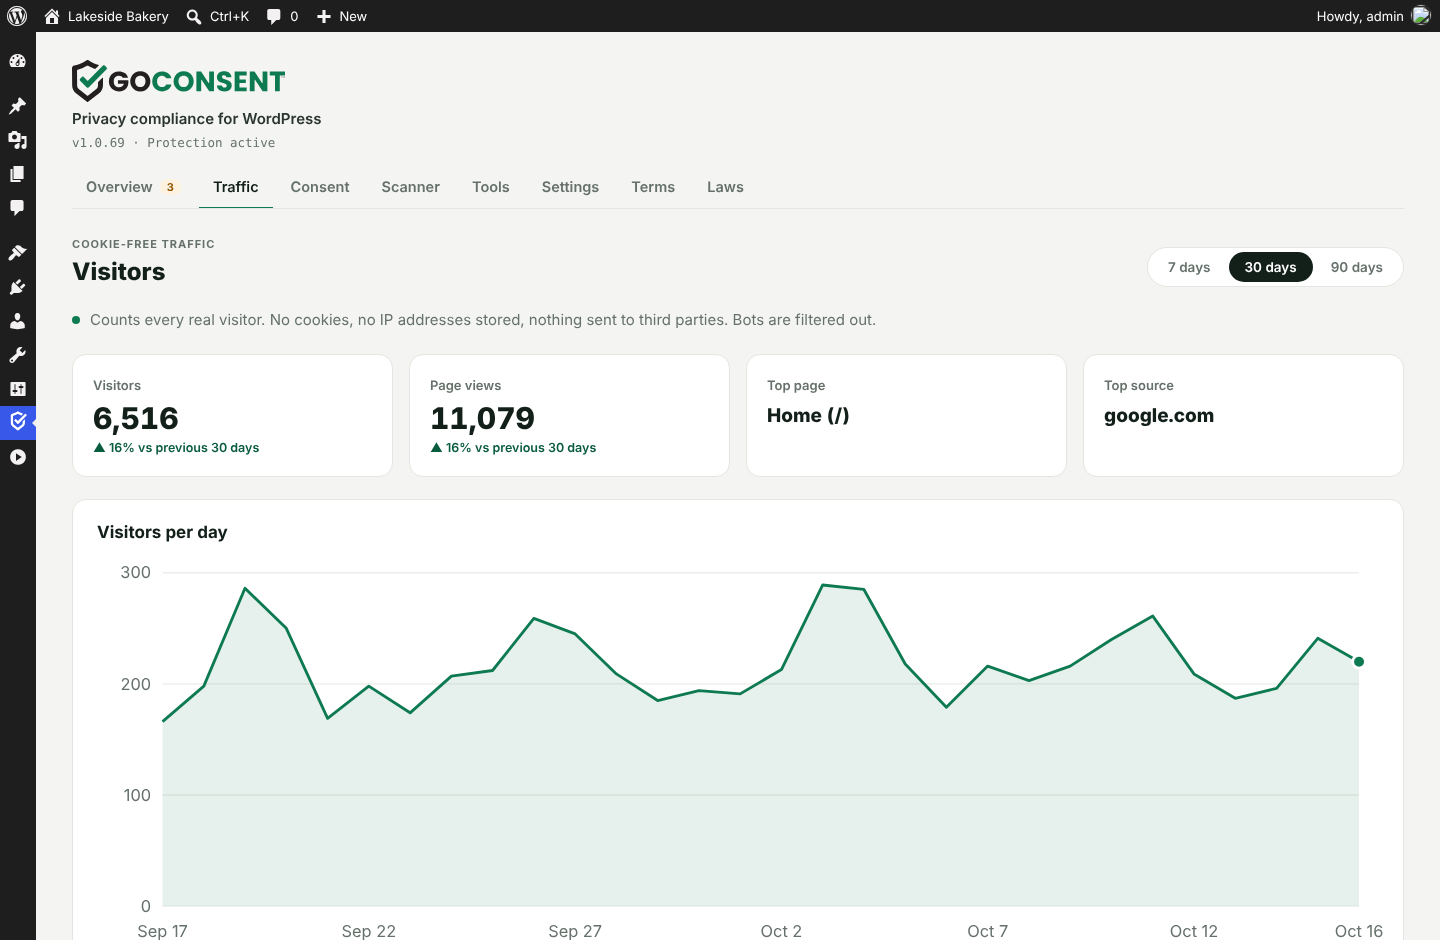Click the GoConsent logo
This screenshot has height=940, width=1440.
pyautogui.click(x=179, y=81)
